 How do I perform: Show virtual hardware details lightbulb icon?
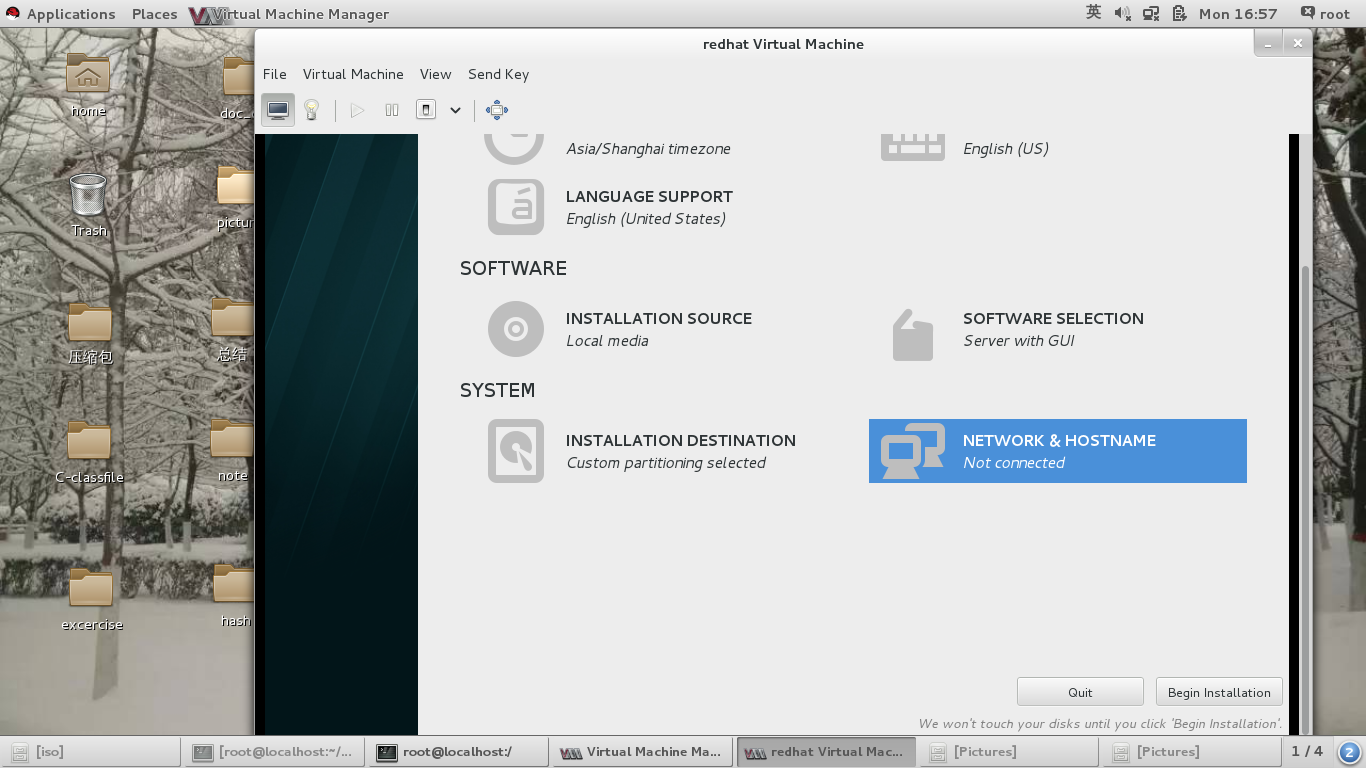(x=312, y=110)
